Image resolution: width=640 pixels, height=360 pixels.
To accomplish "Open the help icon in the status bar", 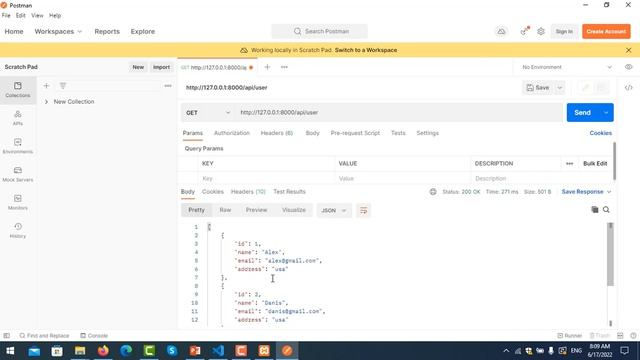I will 633,336.
